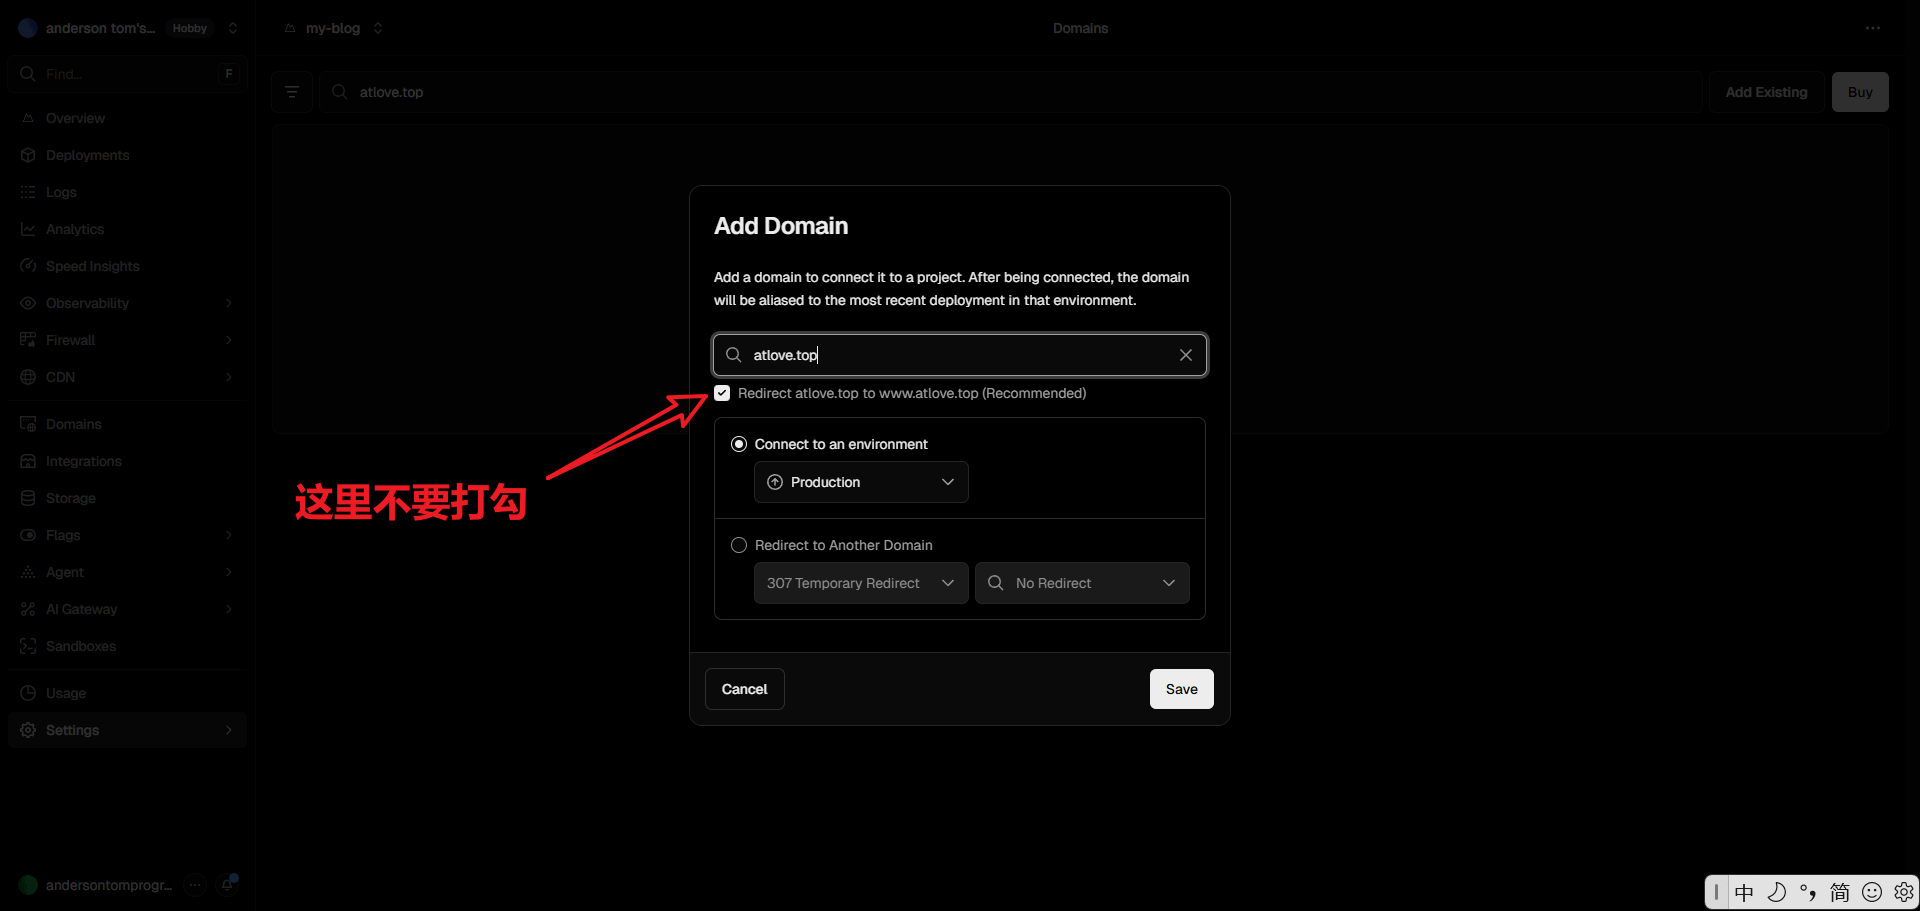Click the Settings gear icon in sidebar
Viewport: 1920px width, 911px height.
click(28, 730)
